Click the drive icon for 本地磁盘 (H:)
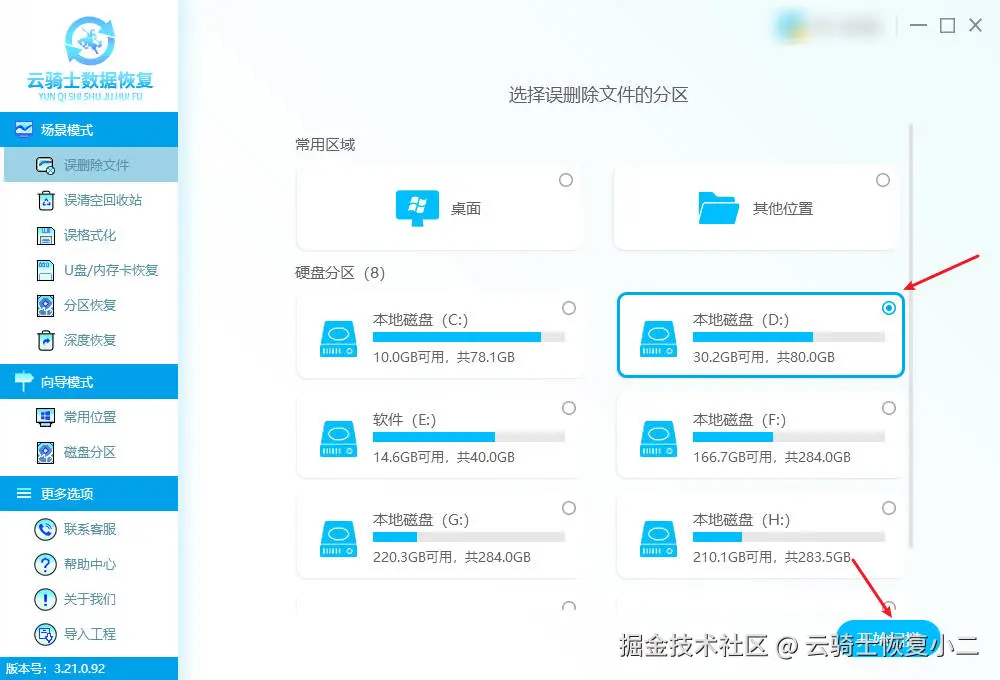The image size is (1000, 680). (x=658, y=539)
